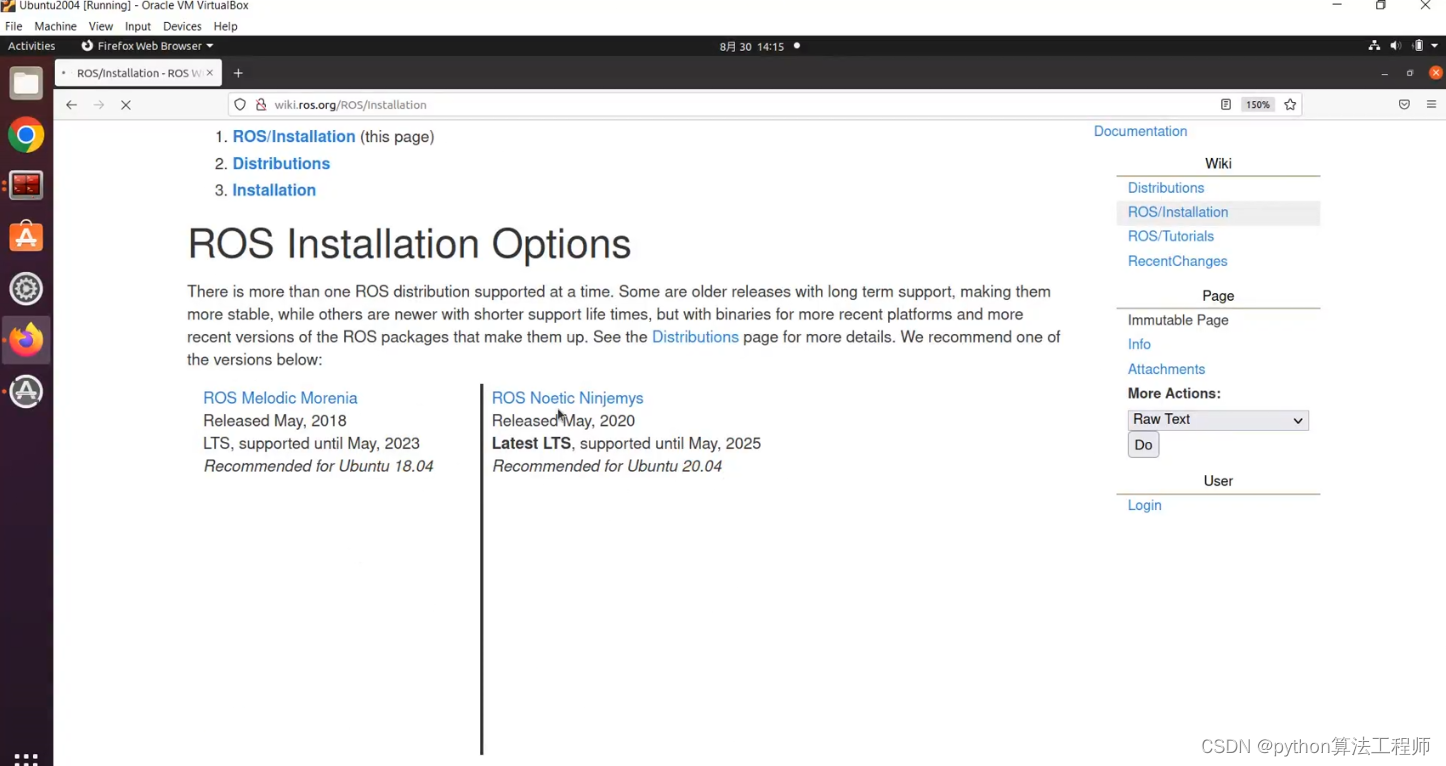Image resolution: width=1446 pixels, height=766 pixels.
Task: Open Distributions in the Wiki sidebar
Action: pos(1166,188)
